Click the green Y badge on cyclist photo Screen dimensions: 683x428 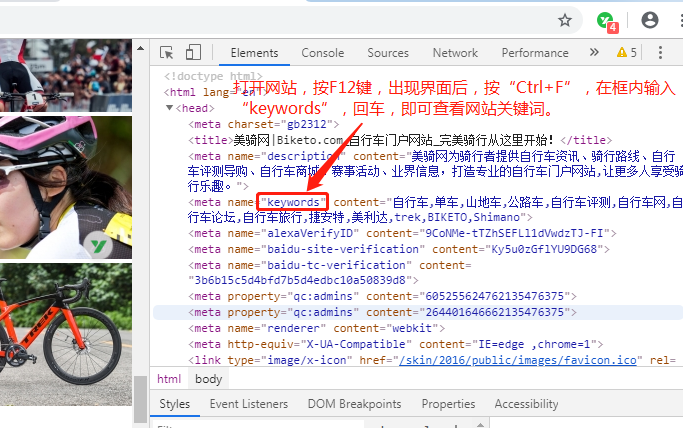[x=98, y=246]
